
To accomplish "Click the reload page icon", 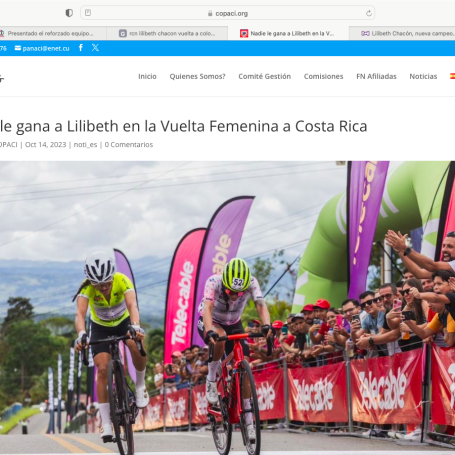I will coord(369,13).
